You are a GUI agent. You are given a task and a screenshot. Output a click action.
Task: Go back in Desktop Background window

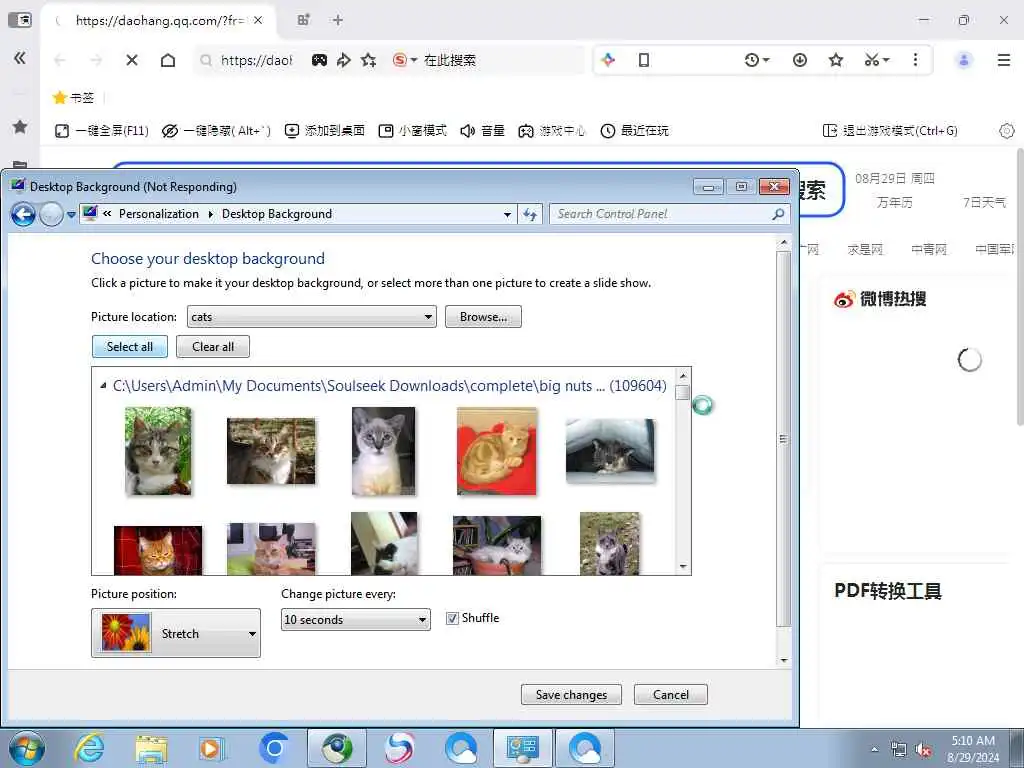tap(24, 214)
